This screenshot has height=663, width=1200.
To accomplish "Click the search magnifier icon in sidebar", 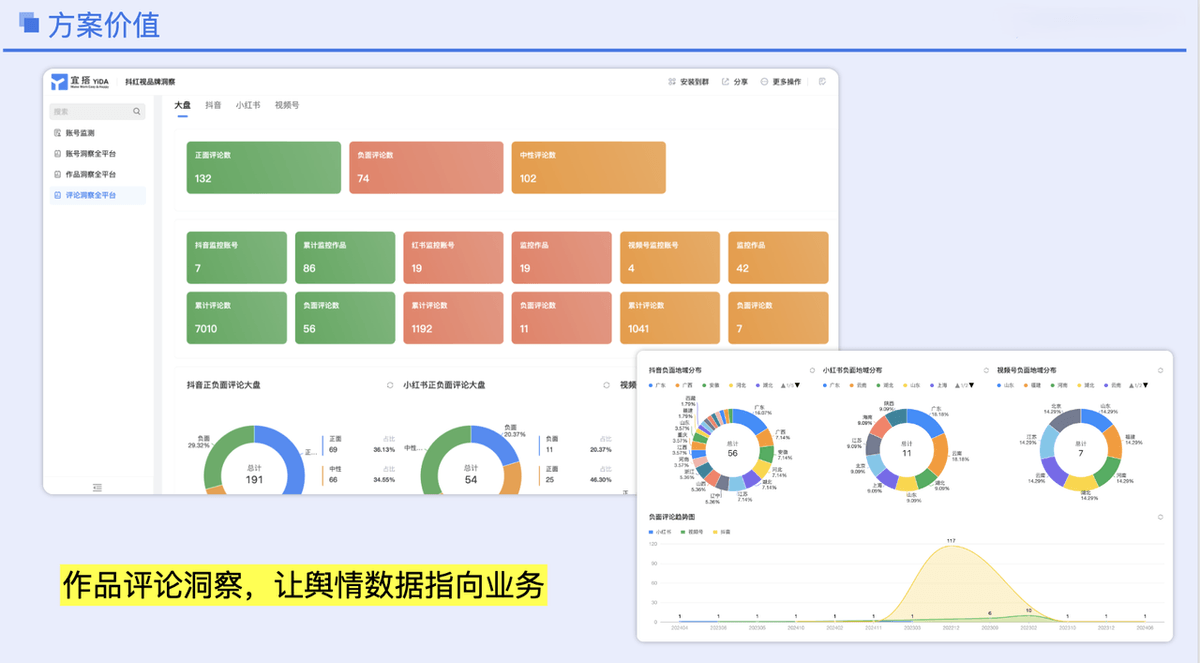I will coord(137,111).
